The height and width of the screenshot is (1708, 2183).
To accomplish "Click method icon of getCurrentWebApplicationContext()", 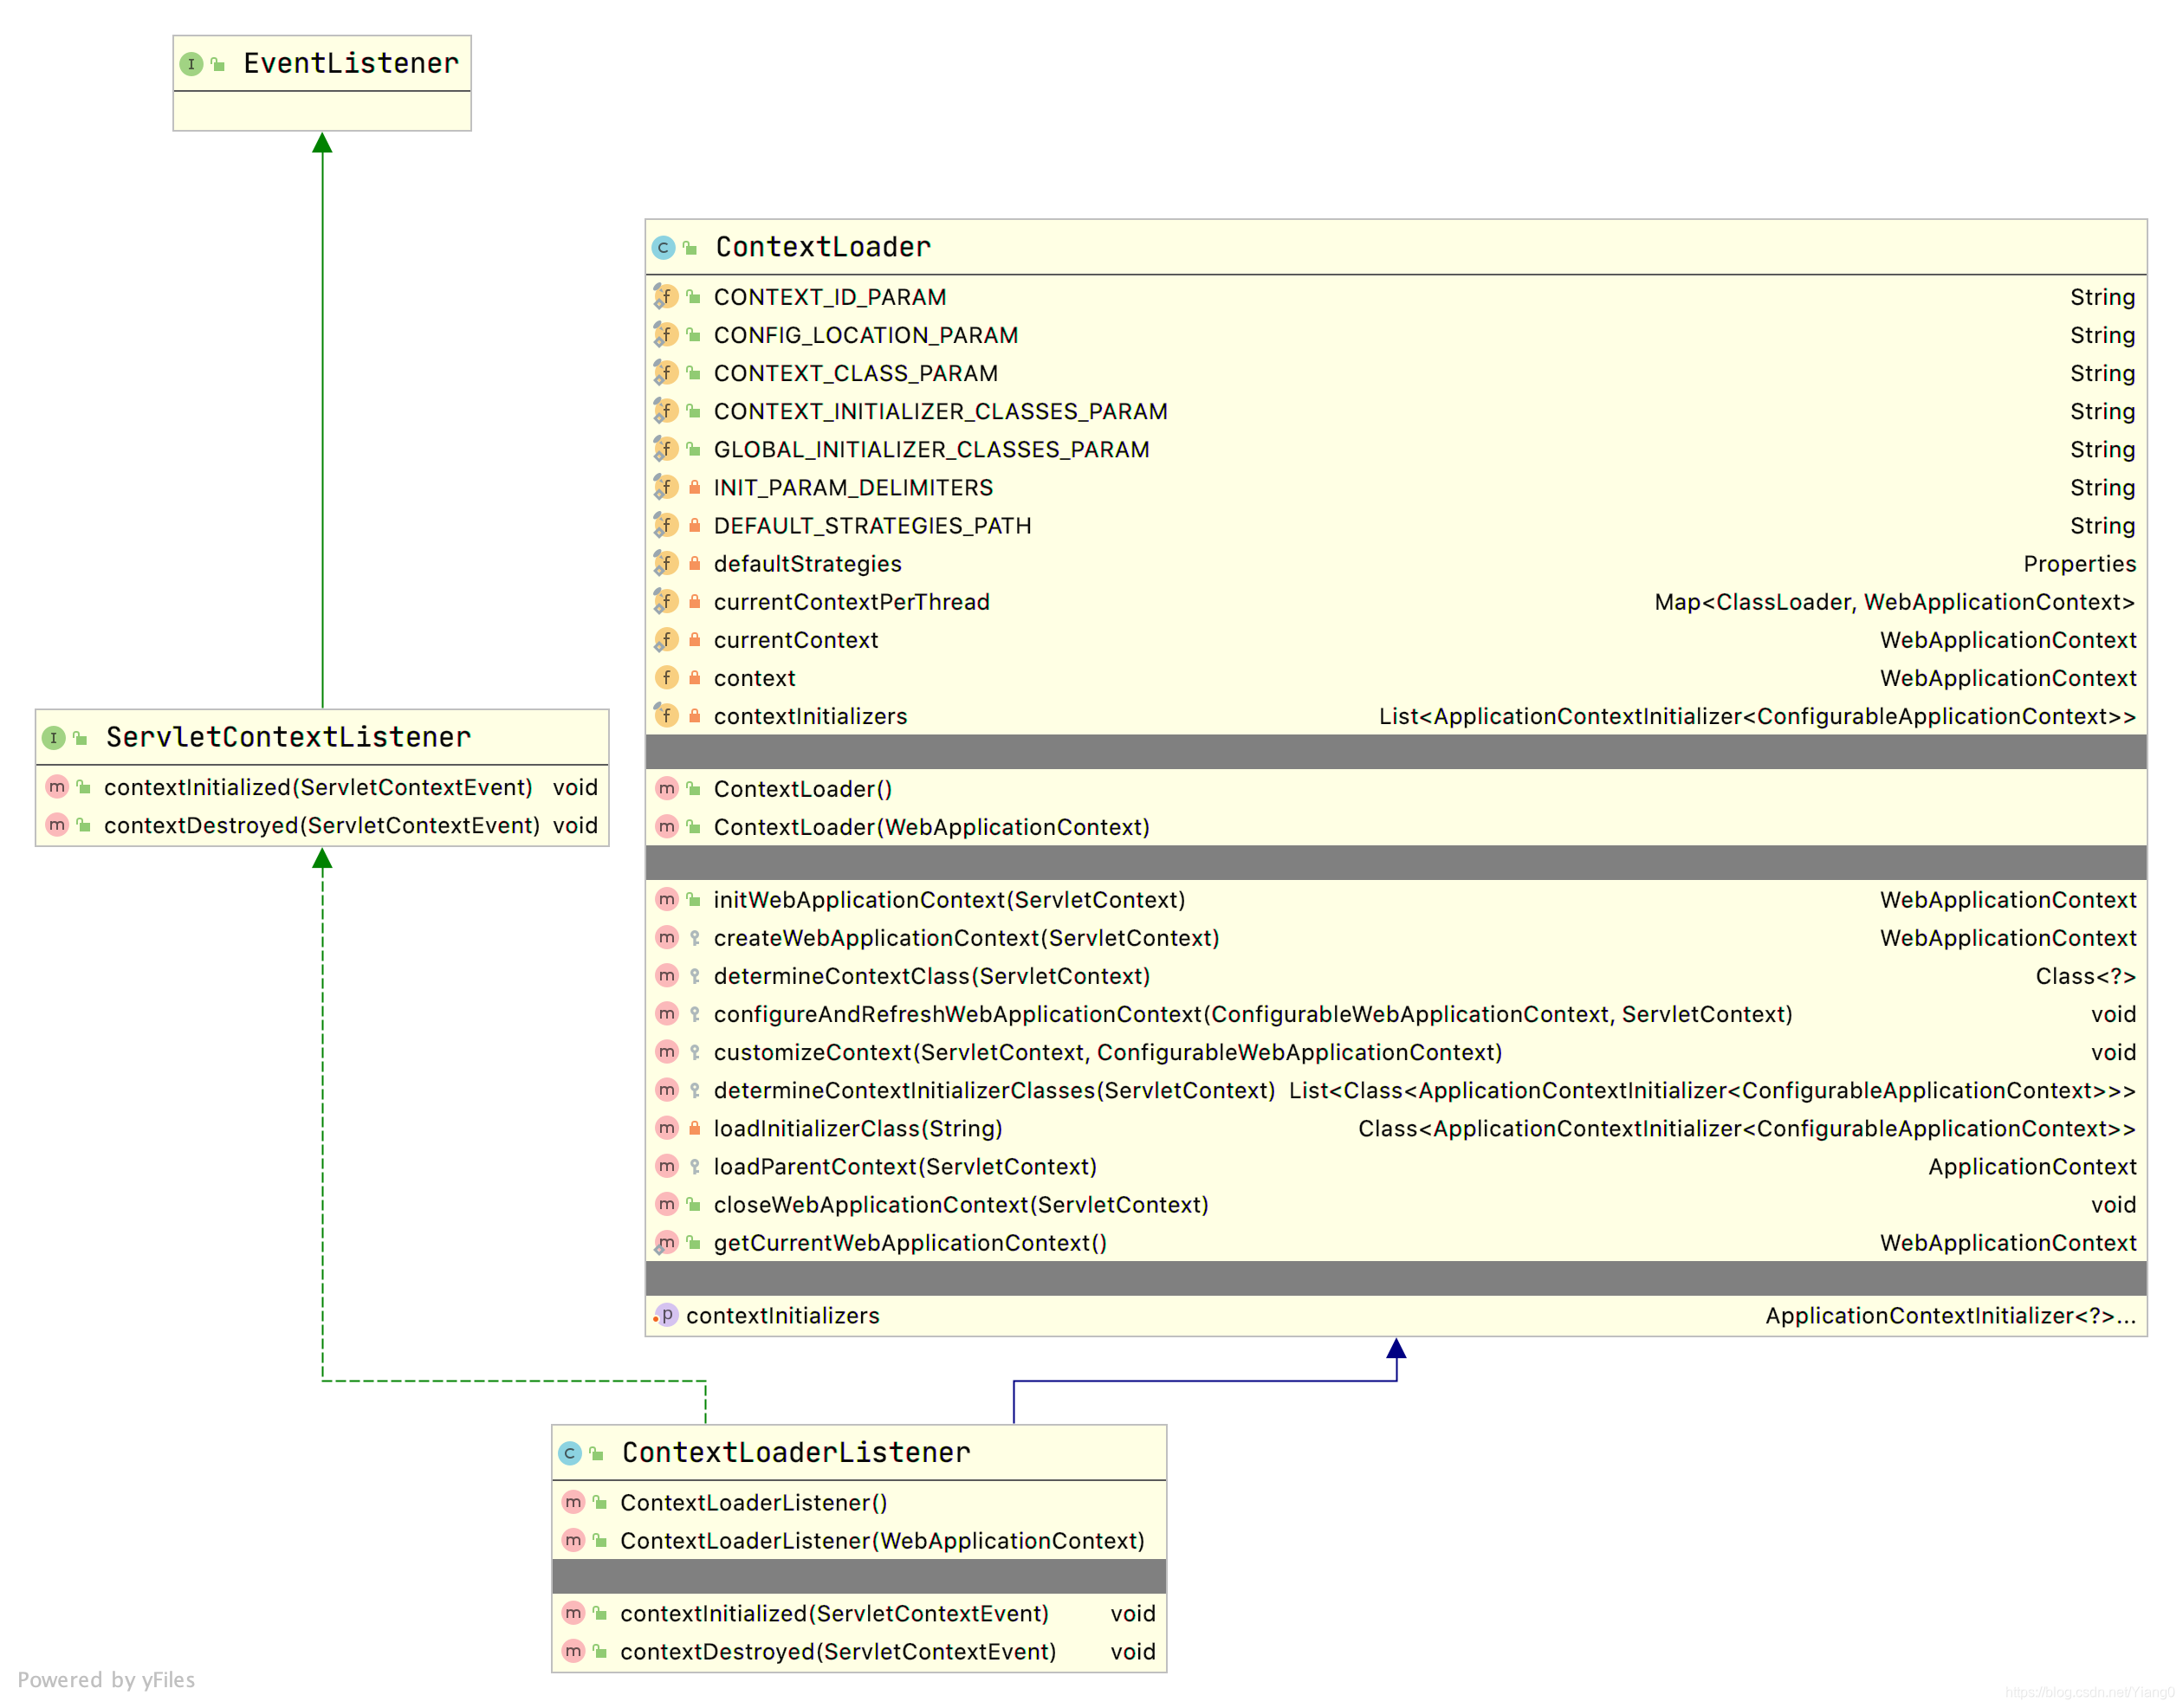I will [667, 1242].
